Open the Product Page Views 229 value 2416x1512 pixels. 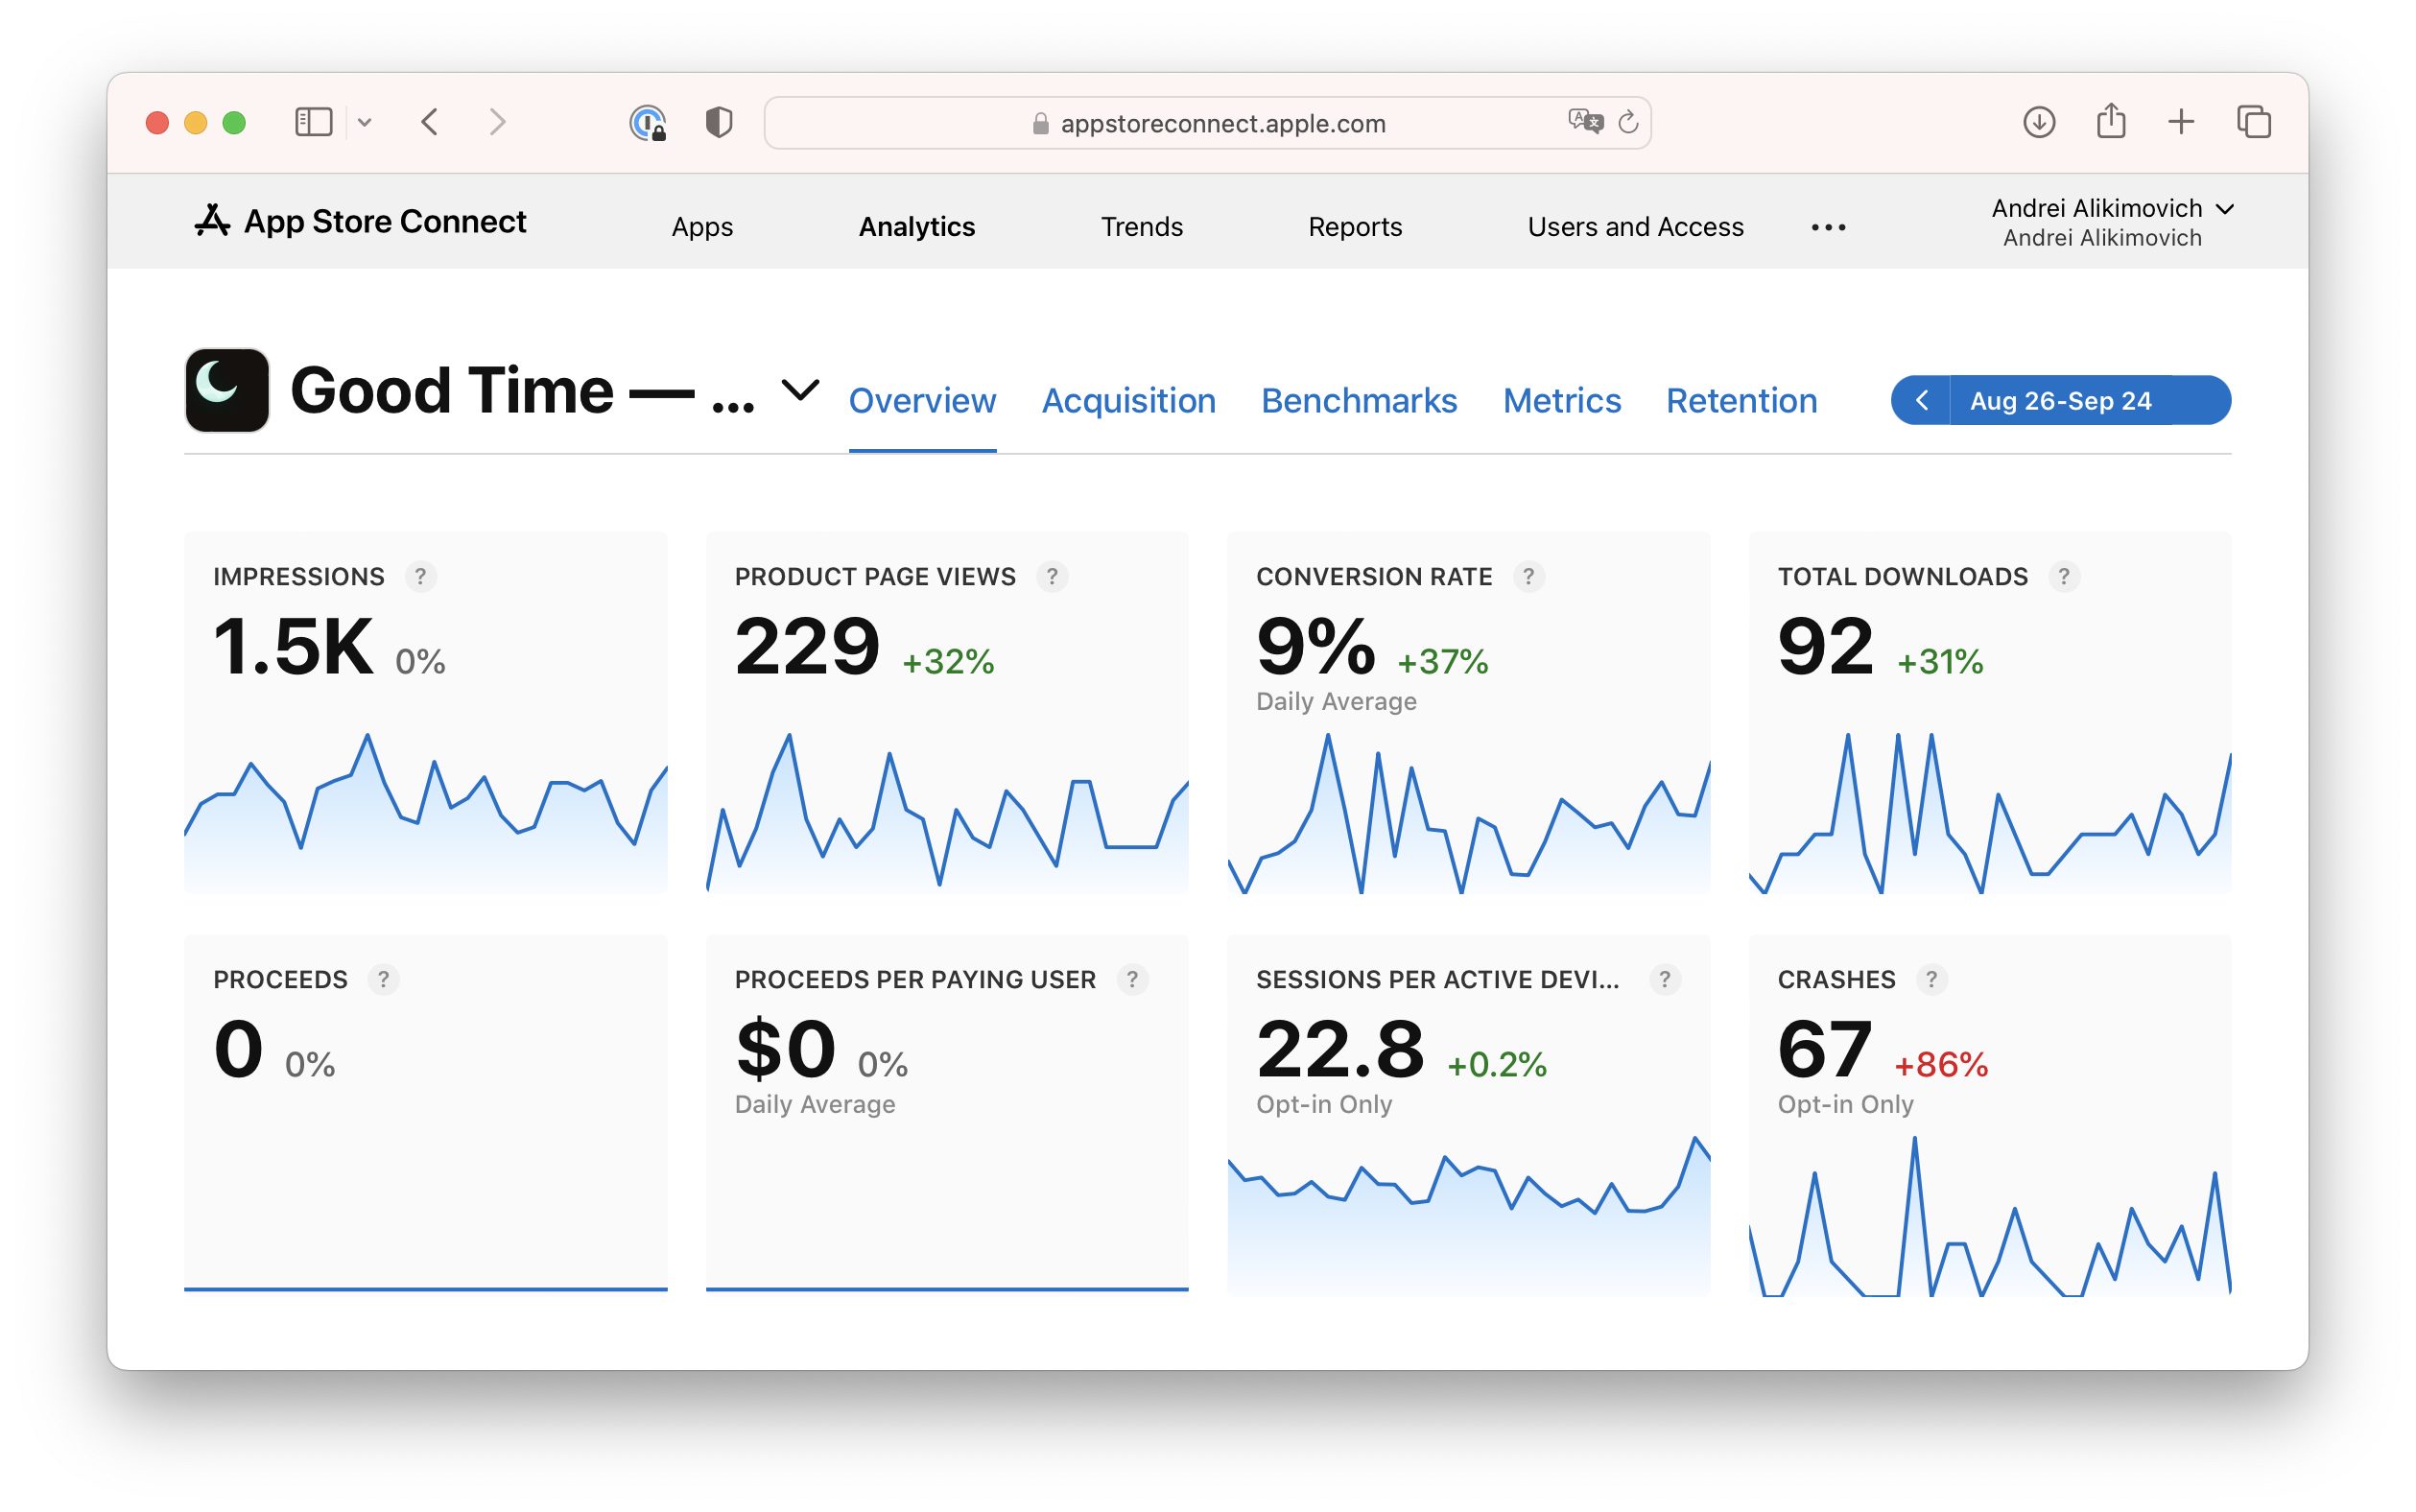(x=807, y=647)
